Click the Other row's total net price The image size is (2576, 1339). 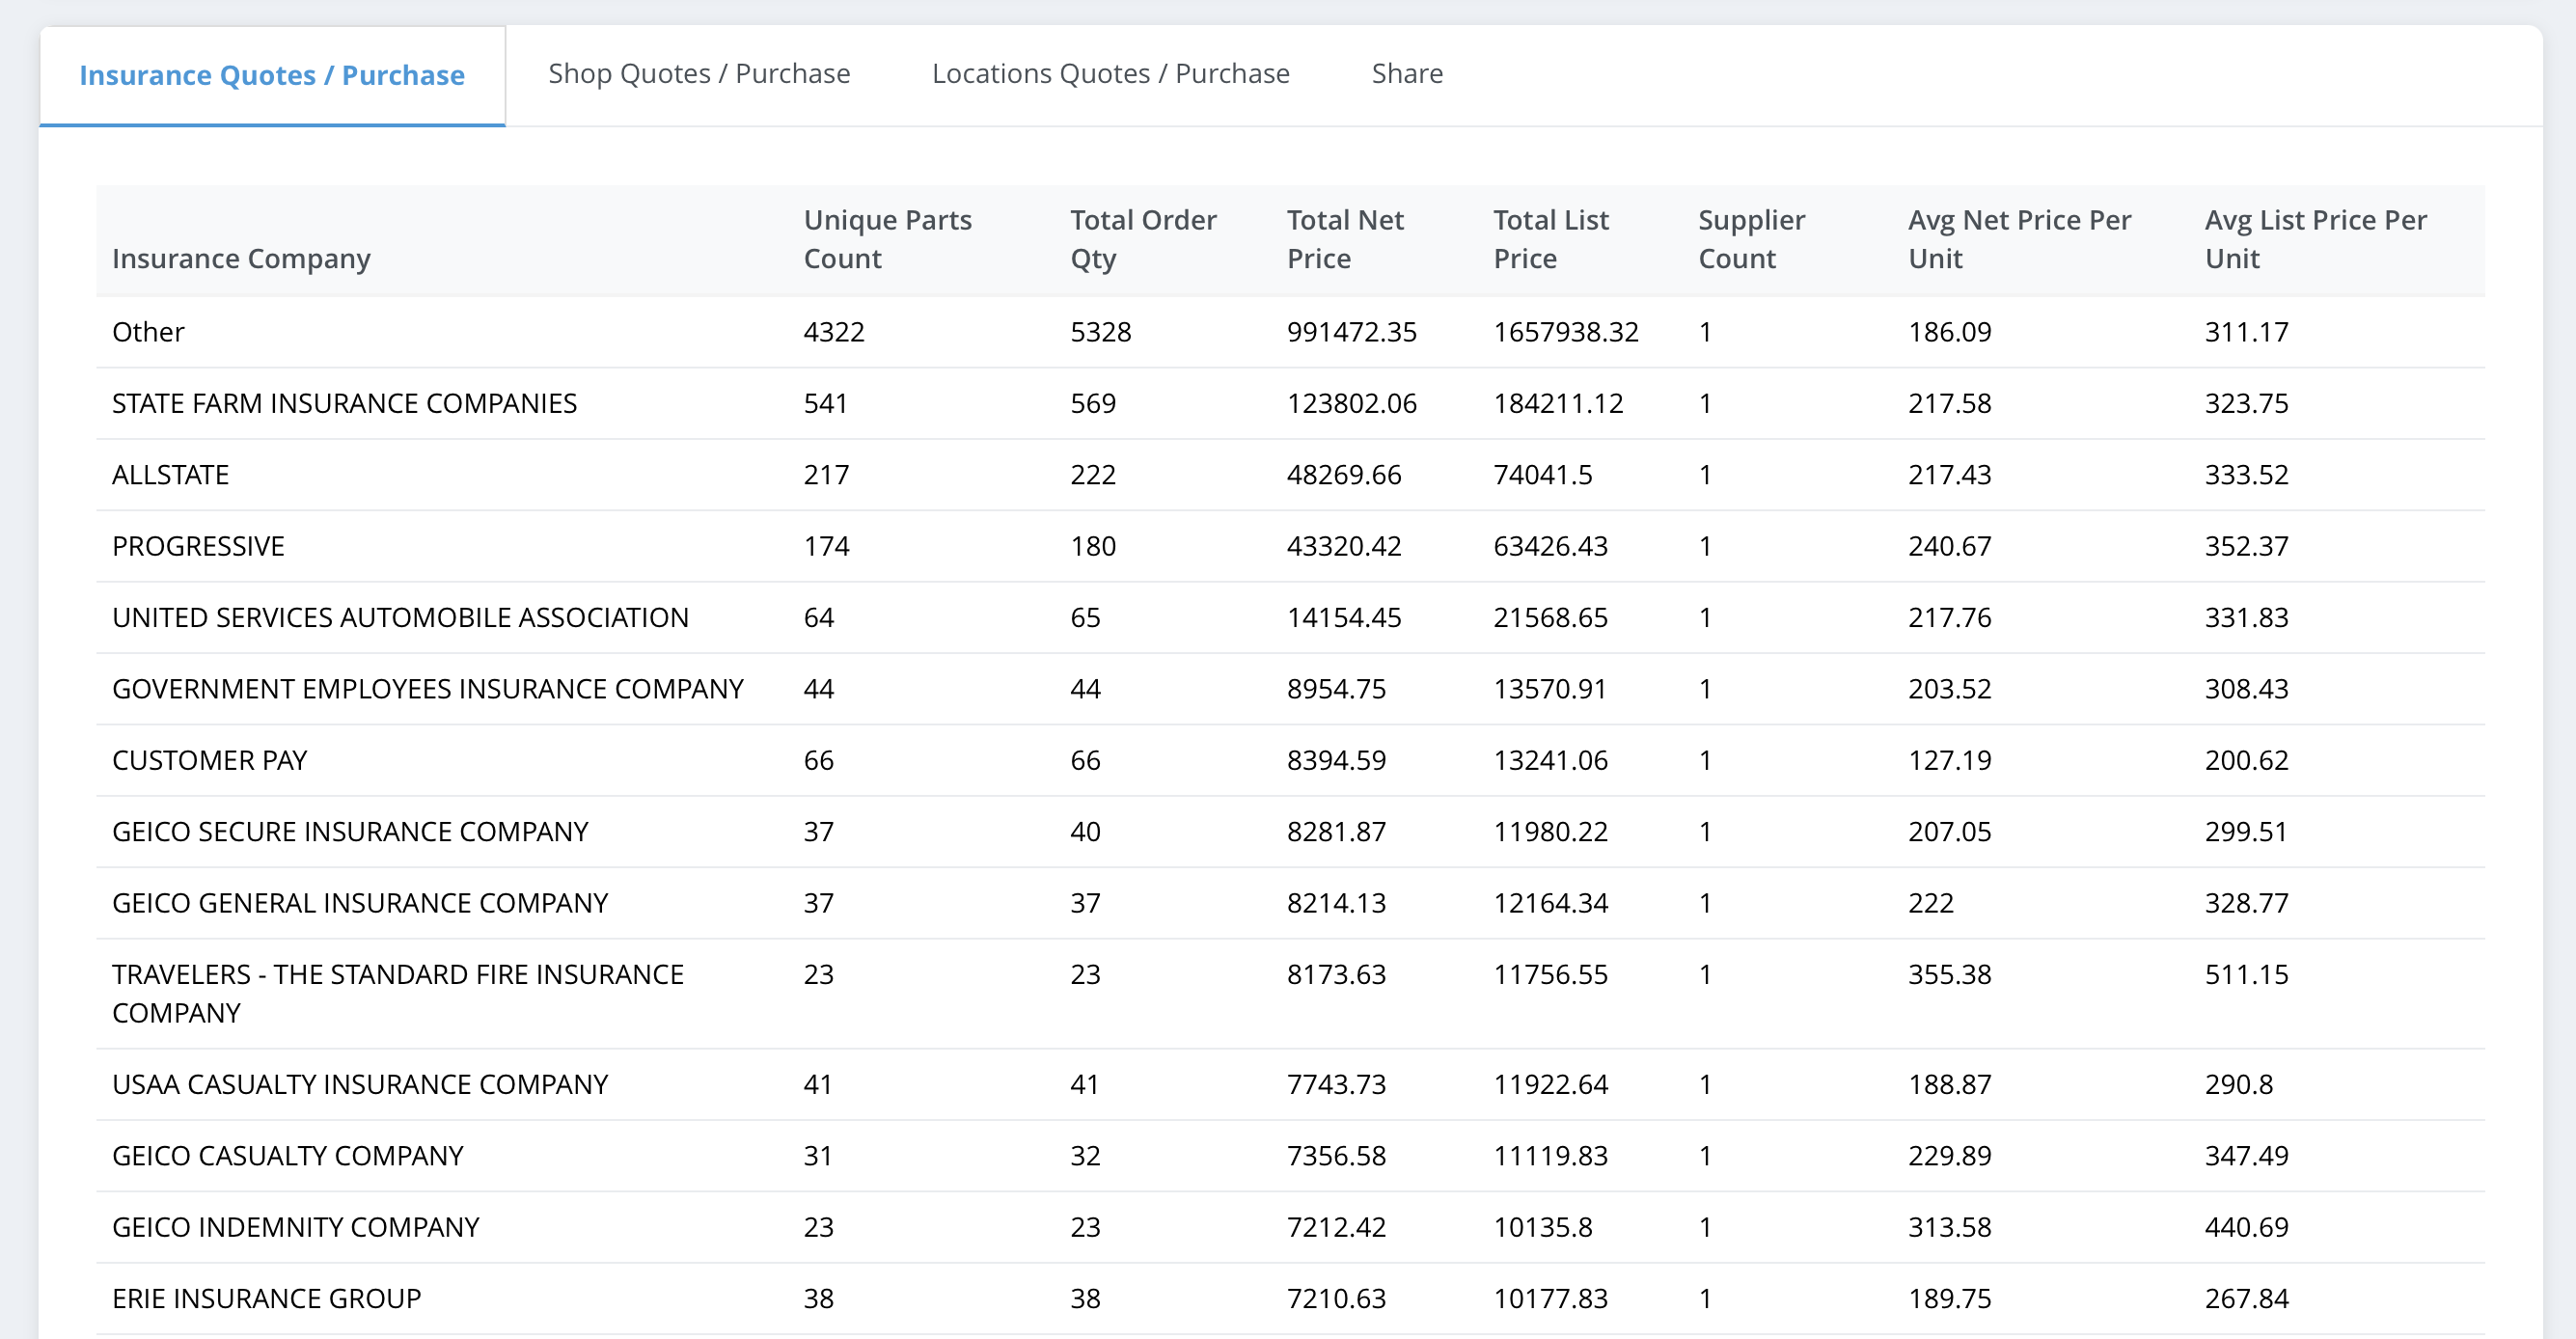(1351, 332)
